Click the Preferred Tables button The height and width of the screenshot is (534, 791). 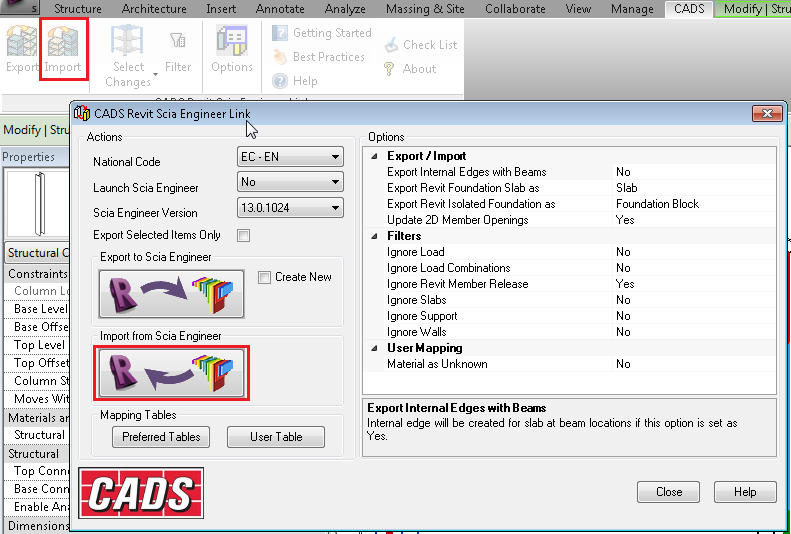(x=161, y=437)
